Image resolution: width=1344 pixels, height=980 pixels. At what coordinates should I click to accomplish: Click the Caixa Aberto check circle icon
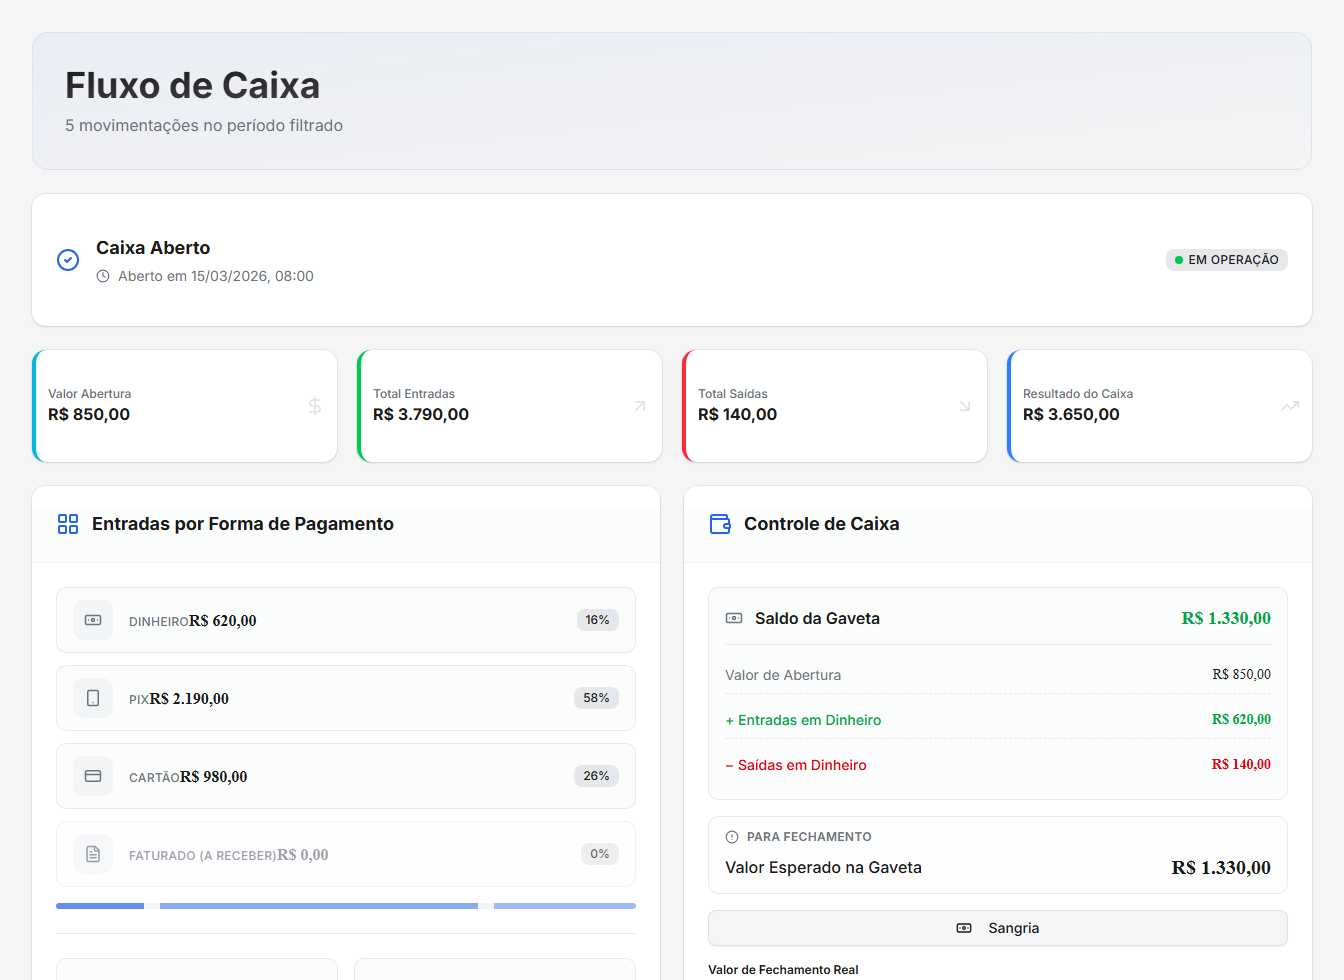[68, 260]
